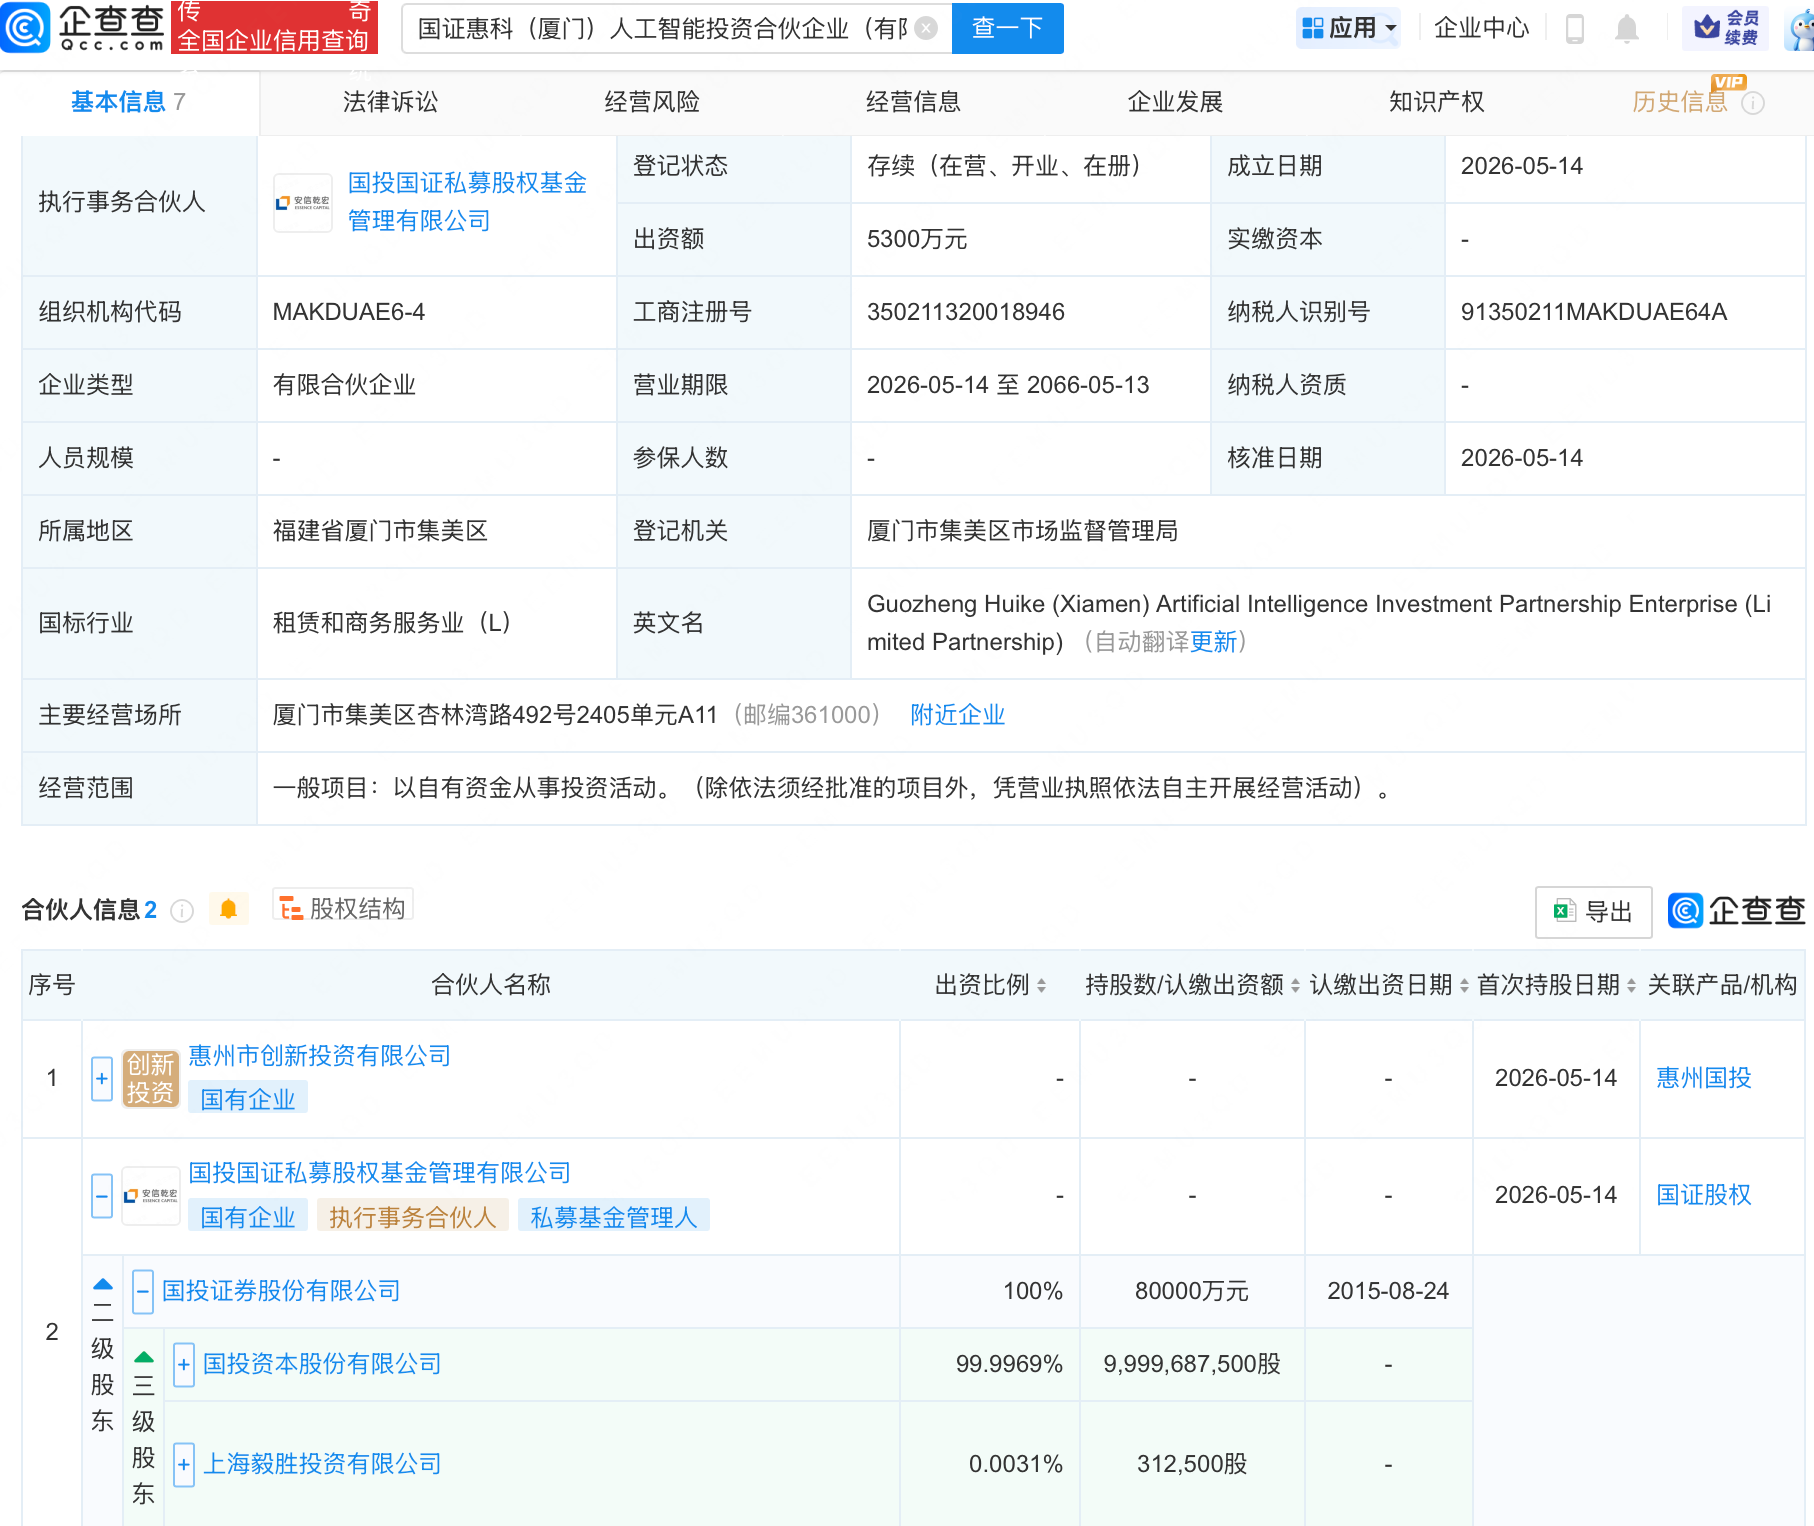Image resolution: width=1814 pixels, height=1526 pixels.
Task: Open 国投证券股份有限公司 shareholder link
Action: [281, 1291]
